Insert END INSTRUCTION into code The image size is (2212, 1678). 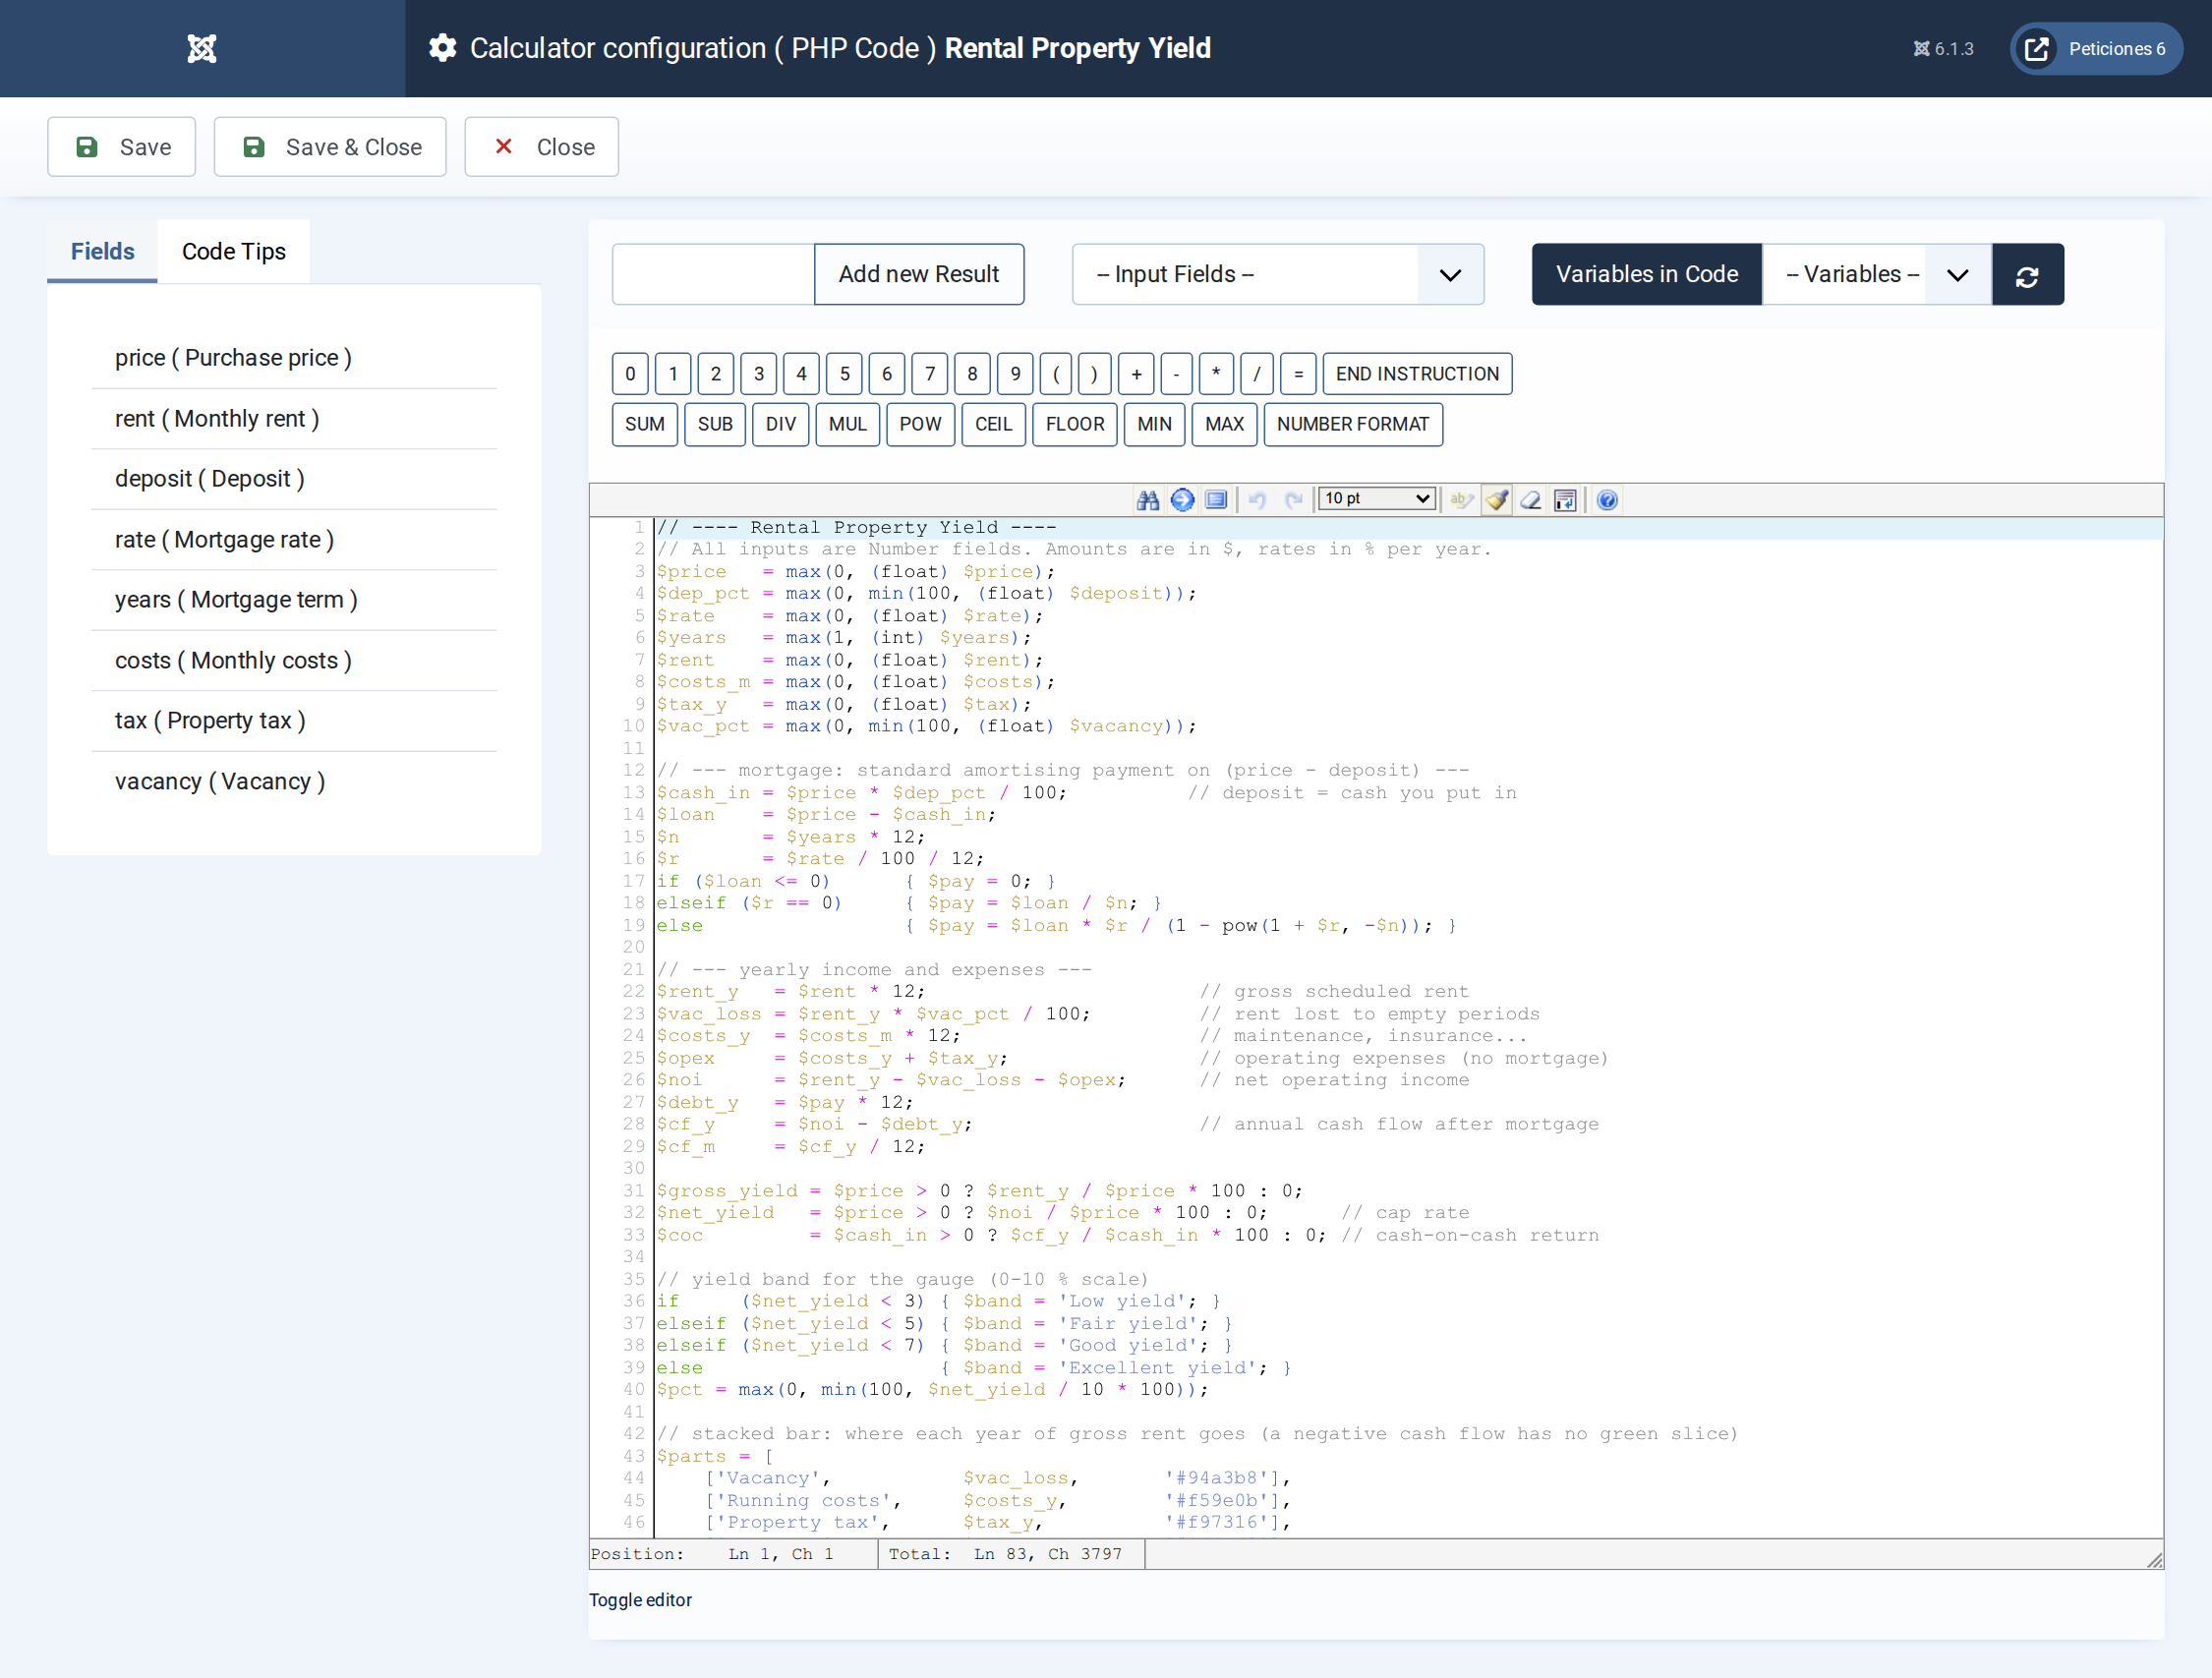tap(1417, 374)
